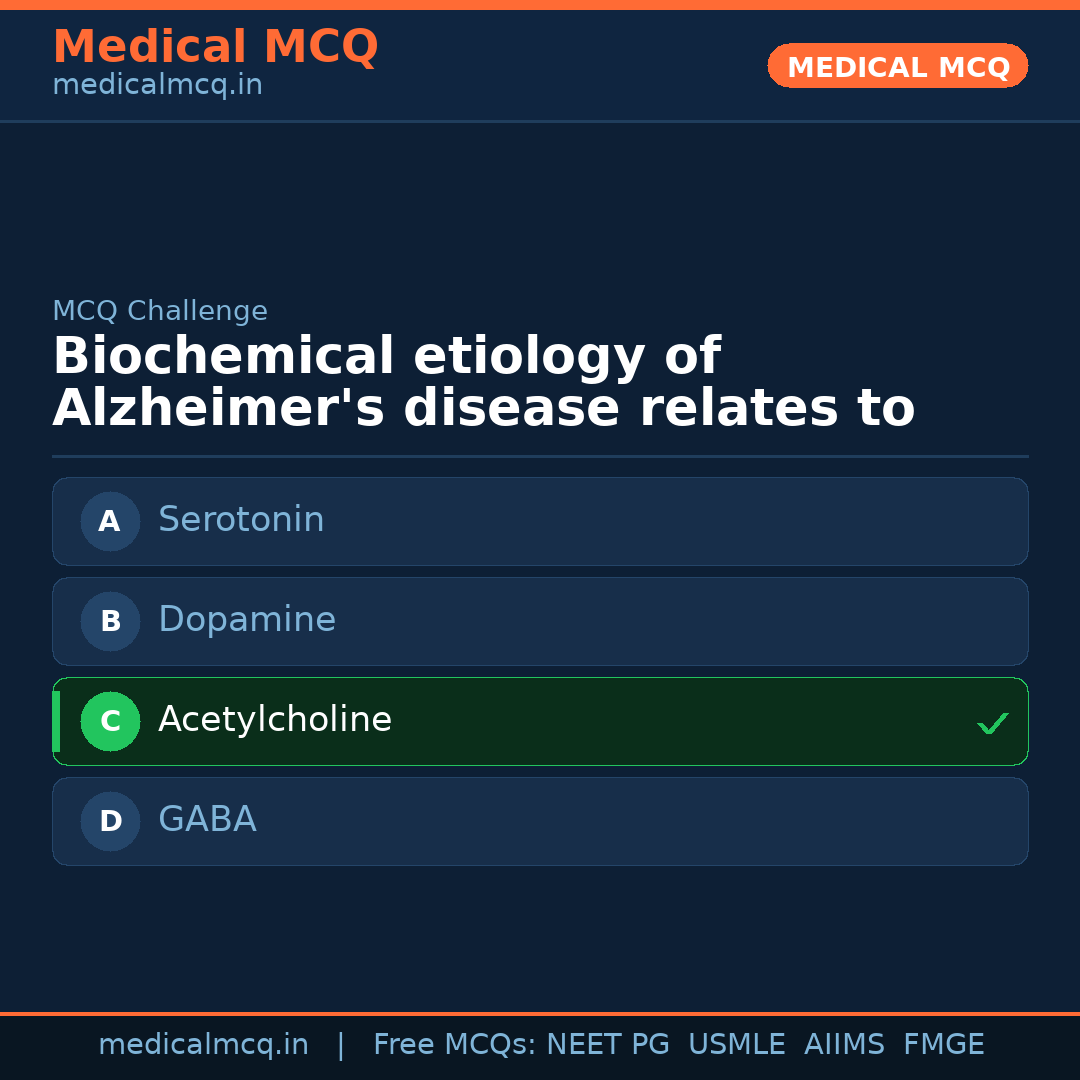
Task: Click the green checkmark on Acetylcholine row
Action: pos(992,723)
